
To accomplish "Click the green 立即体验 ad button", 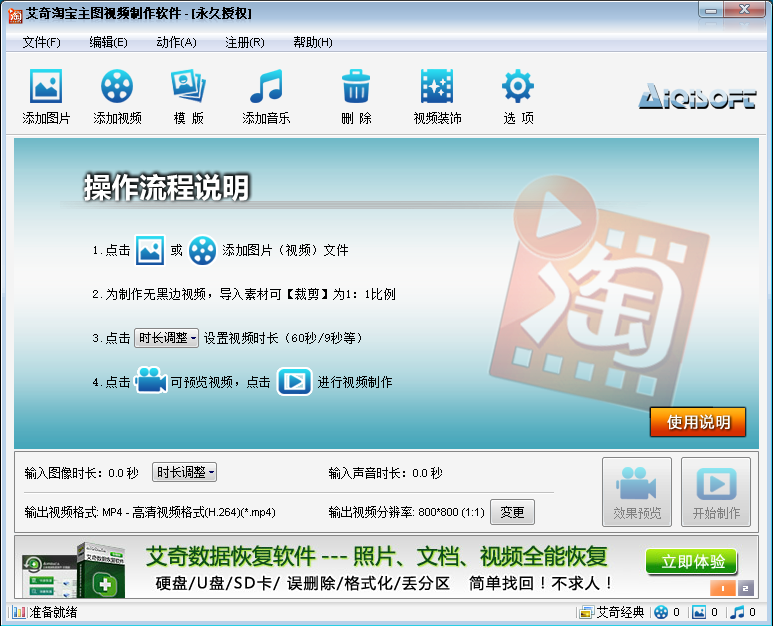I will pos(692,561).
